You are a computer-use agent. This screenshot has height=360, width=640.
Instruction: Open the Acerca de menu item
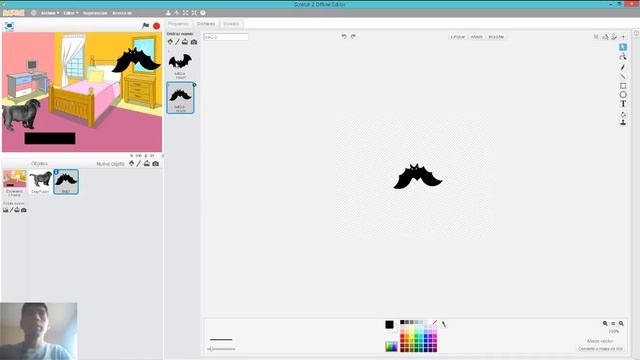tap(122, 13)
